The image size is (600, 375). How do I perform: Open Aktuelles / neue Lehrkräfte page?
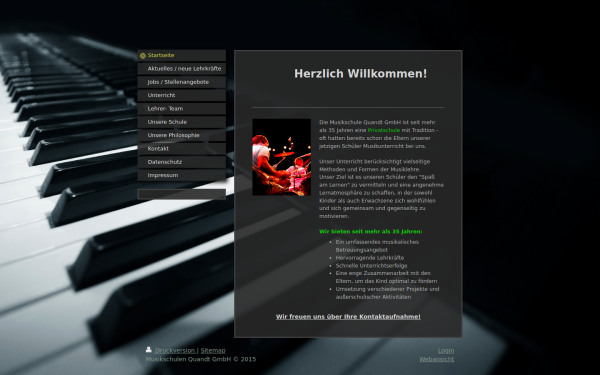[181, 69]
